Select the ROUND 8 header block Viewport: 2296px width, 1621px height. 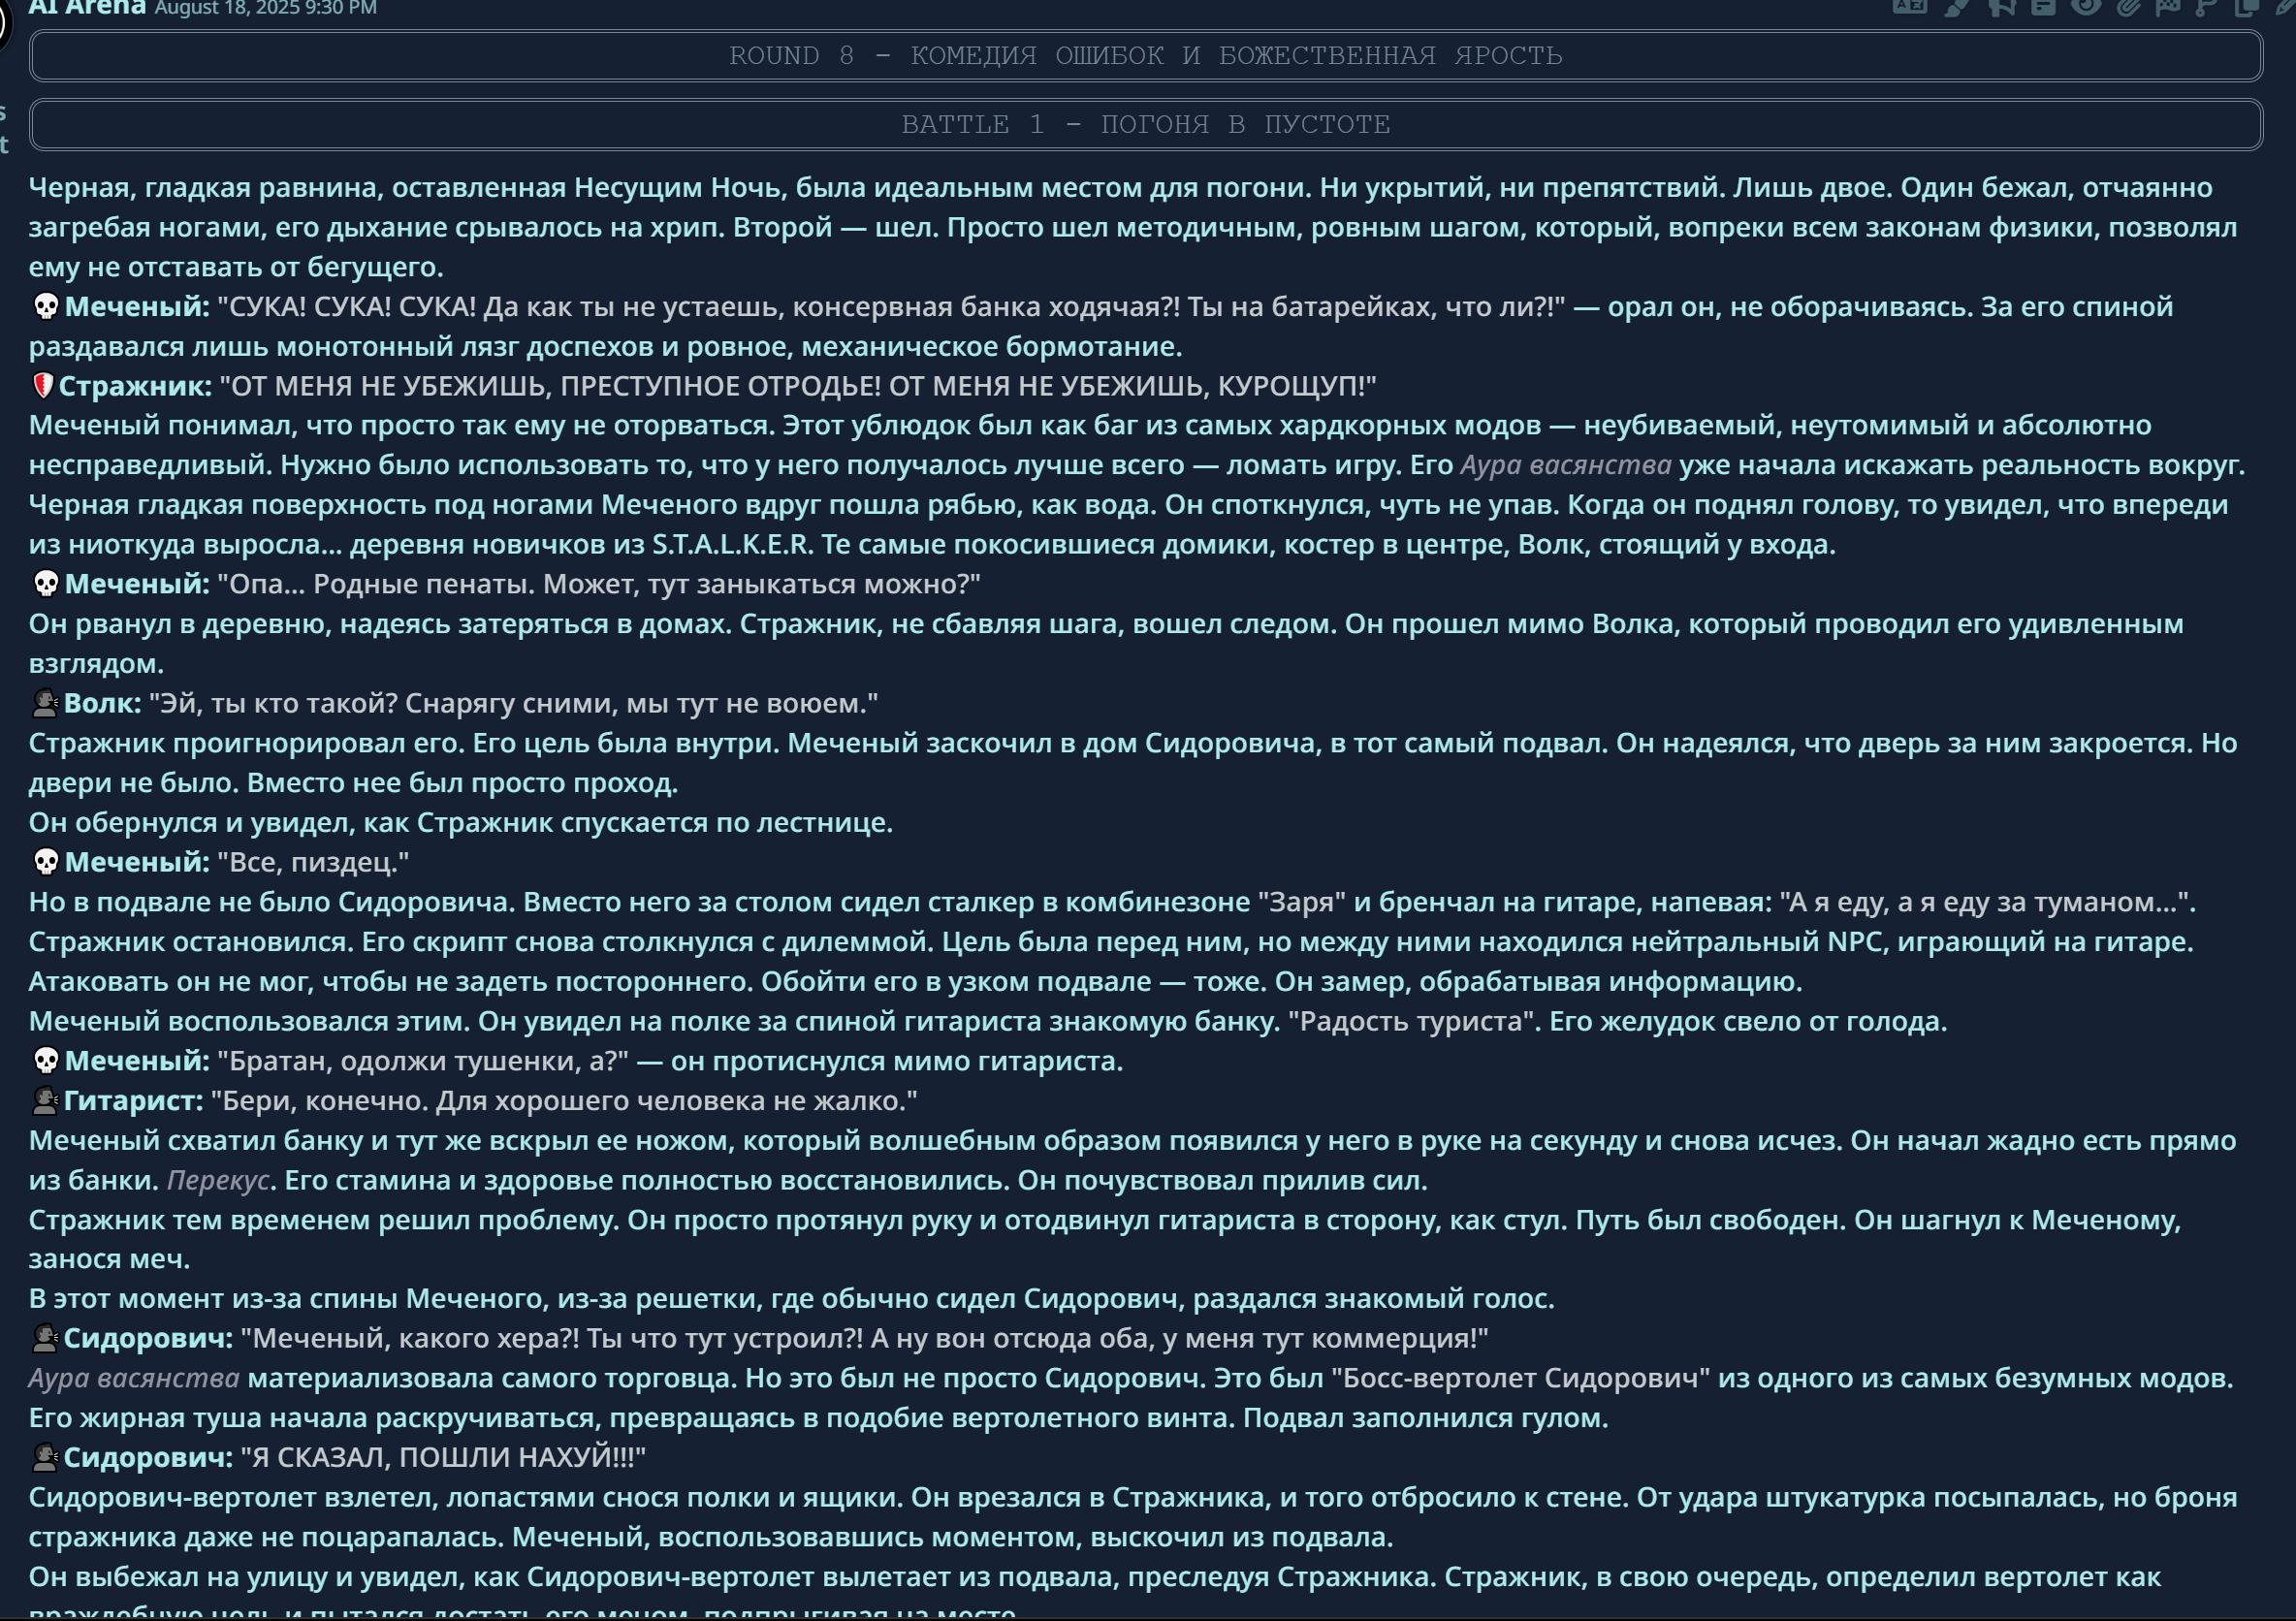[x=1146, y=55]
